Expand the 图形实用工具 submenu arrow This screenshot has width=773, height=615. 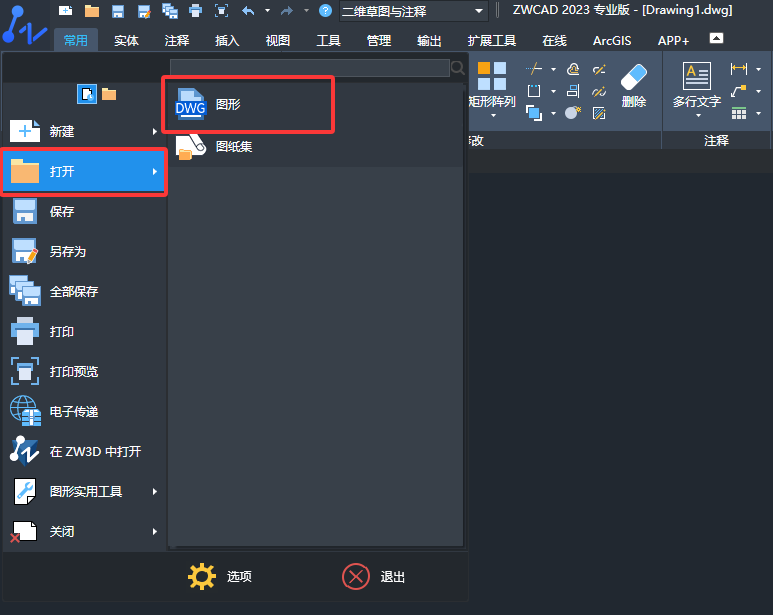155,491
